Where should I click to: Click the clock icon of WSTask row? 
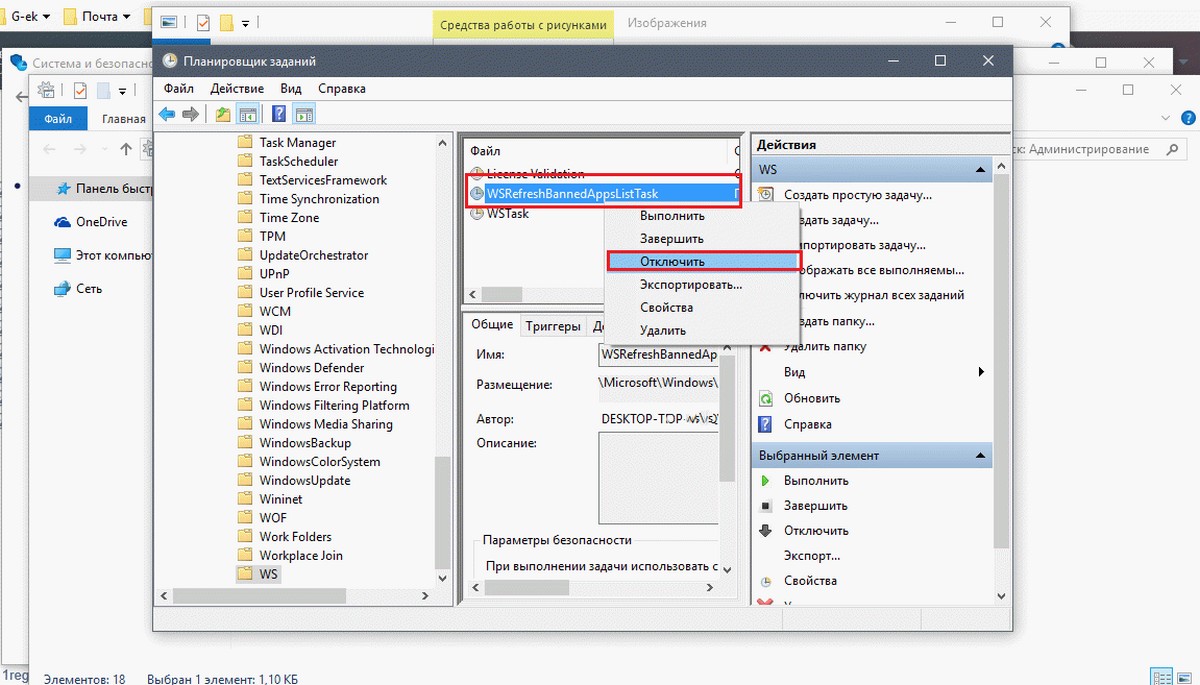point(477,213)
